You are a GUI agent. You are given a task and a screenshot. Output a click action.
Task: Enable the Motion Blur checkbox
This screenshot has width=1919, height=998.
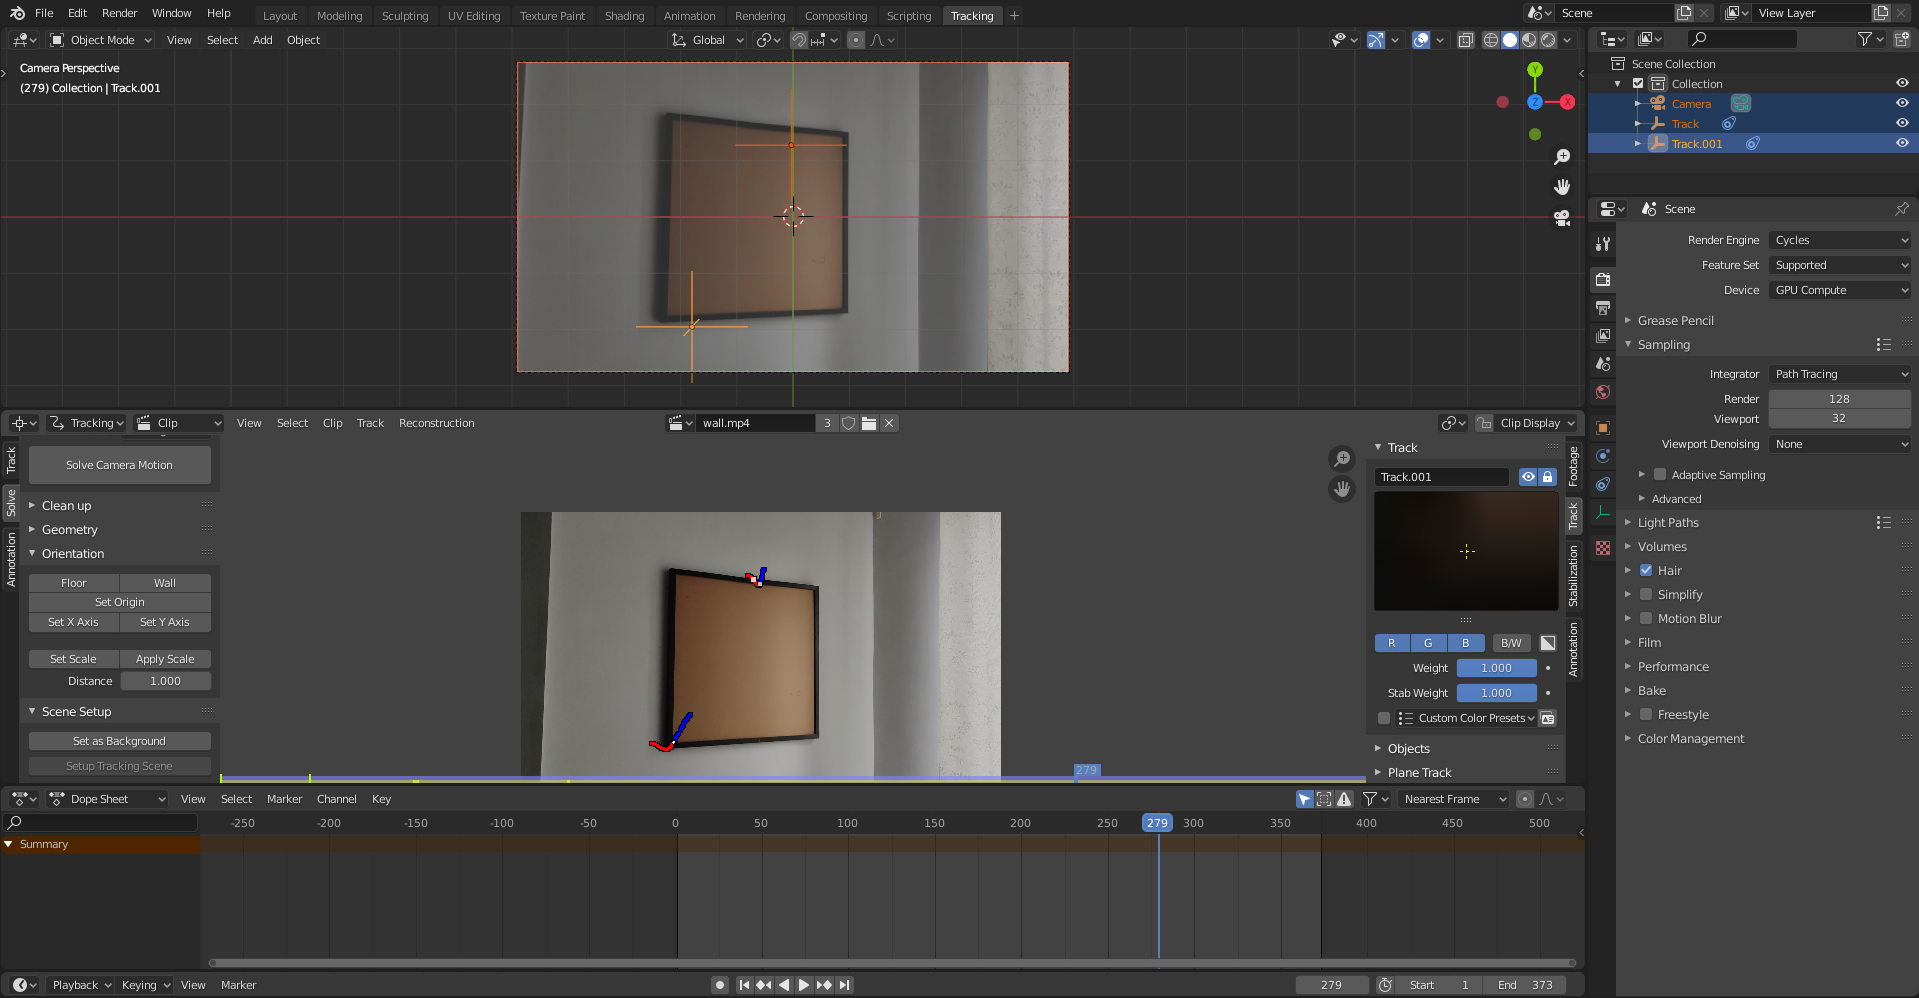coord(1646,619)
